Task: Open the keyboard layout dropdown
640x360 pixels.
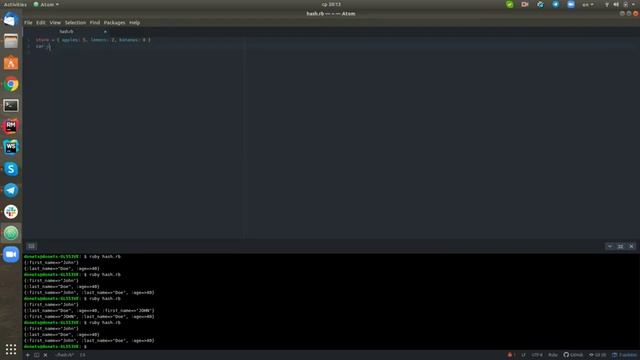Action: point(588,4)
